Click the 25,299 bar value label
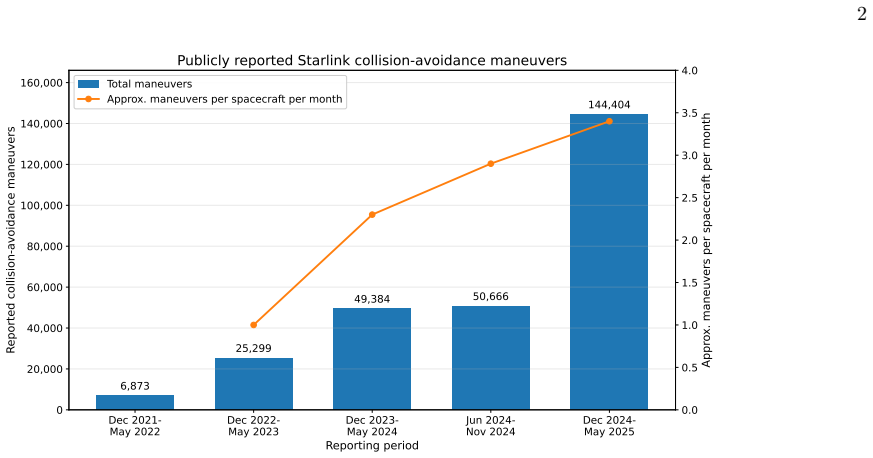Image resolution: width=873 pixels, height=458 pixels. (253, 348)
